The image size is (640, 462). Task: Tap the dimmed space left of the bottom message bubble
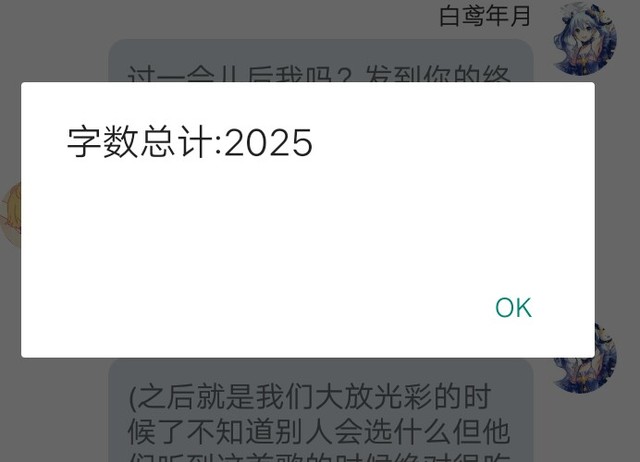53,410
